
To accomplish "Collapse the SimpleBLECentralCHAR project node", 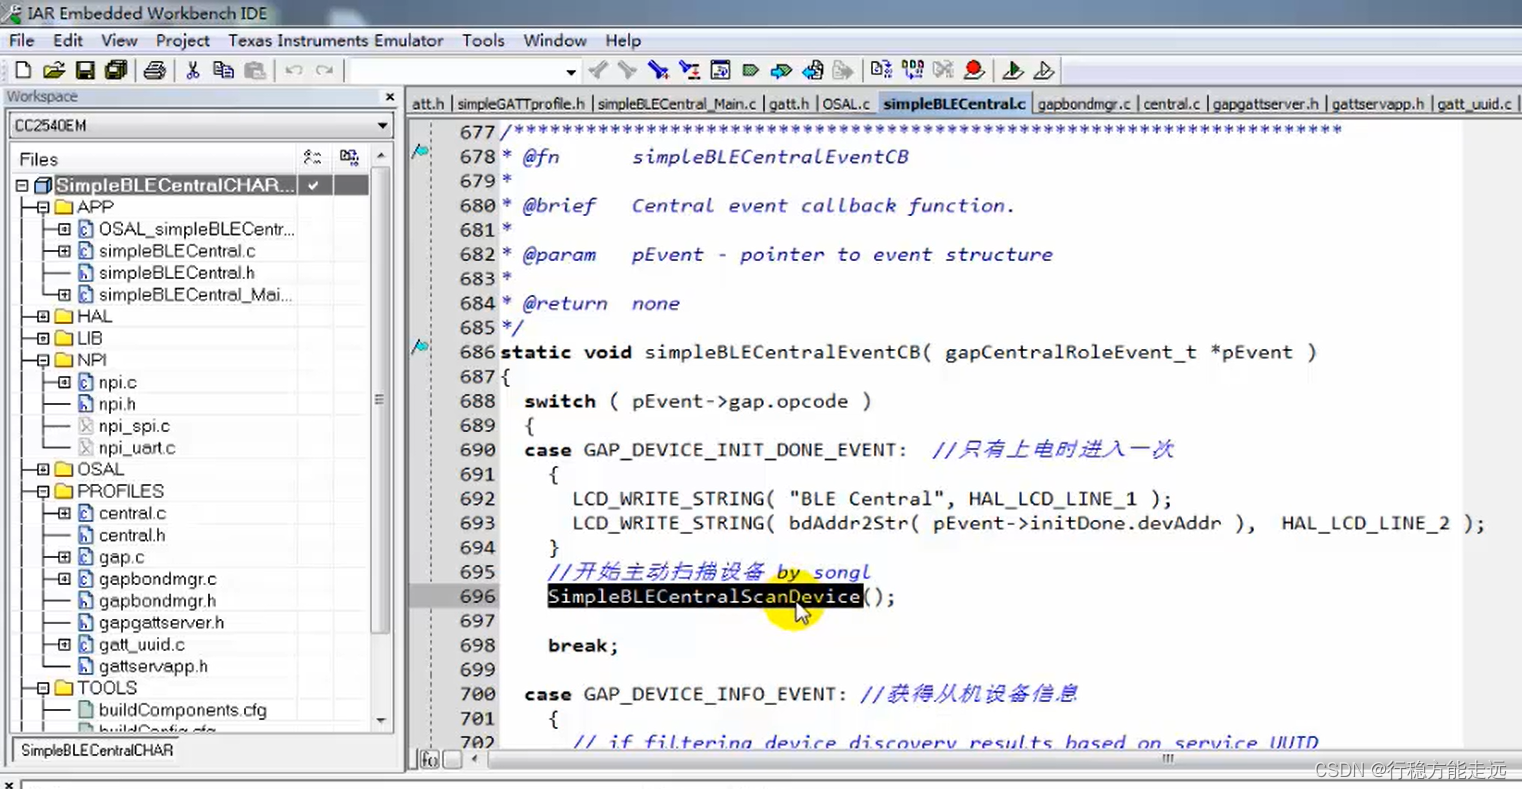I will tap(21, 185).
